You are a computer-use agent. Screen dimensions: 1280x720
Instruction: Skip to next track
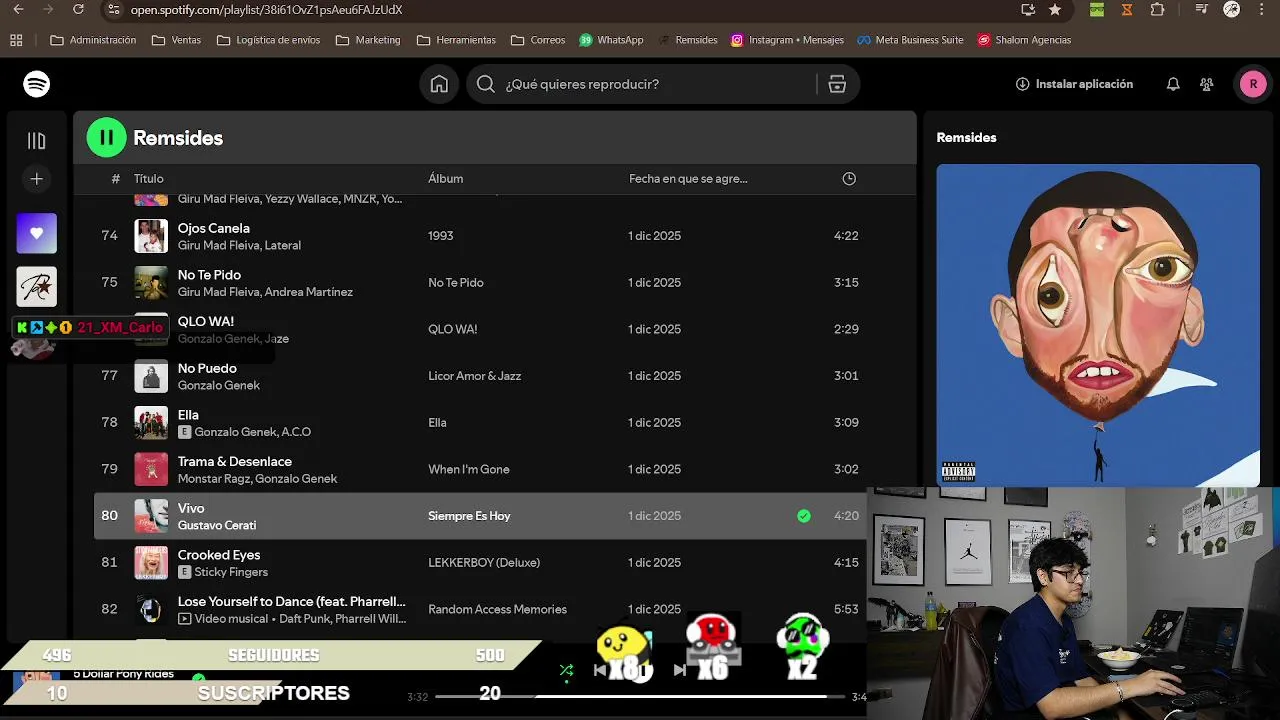coord(680,670)
